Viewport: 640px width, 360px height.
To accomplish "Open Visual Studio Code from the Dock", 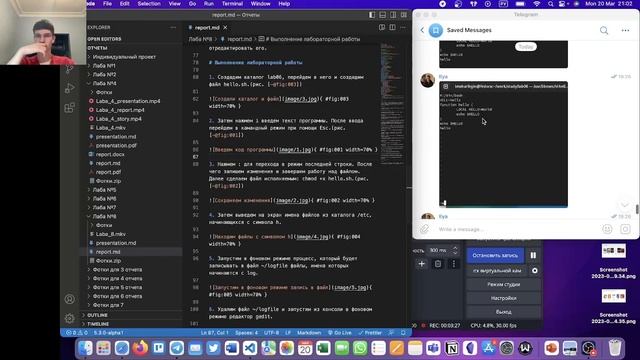I will pyautogui.click(x=250, y=348).
